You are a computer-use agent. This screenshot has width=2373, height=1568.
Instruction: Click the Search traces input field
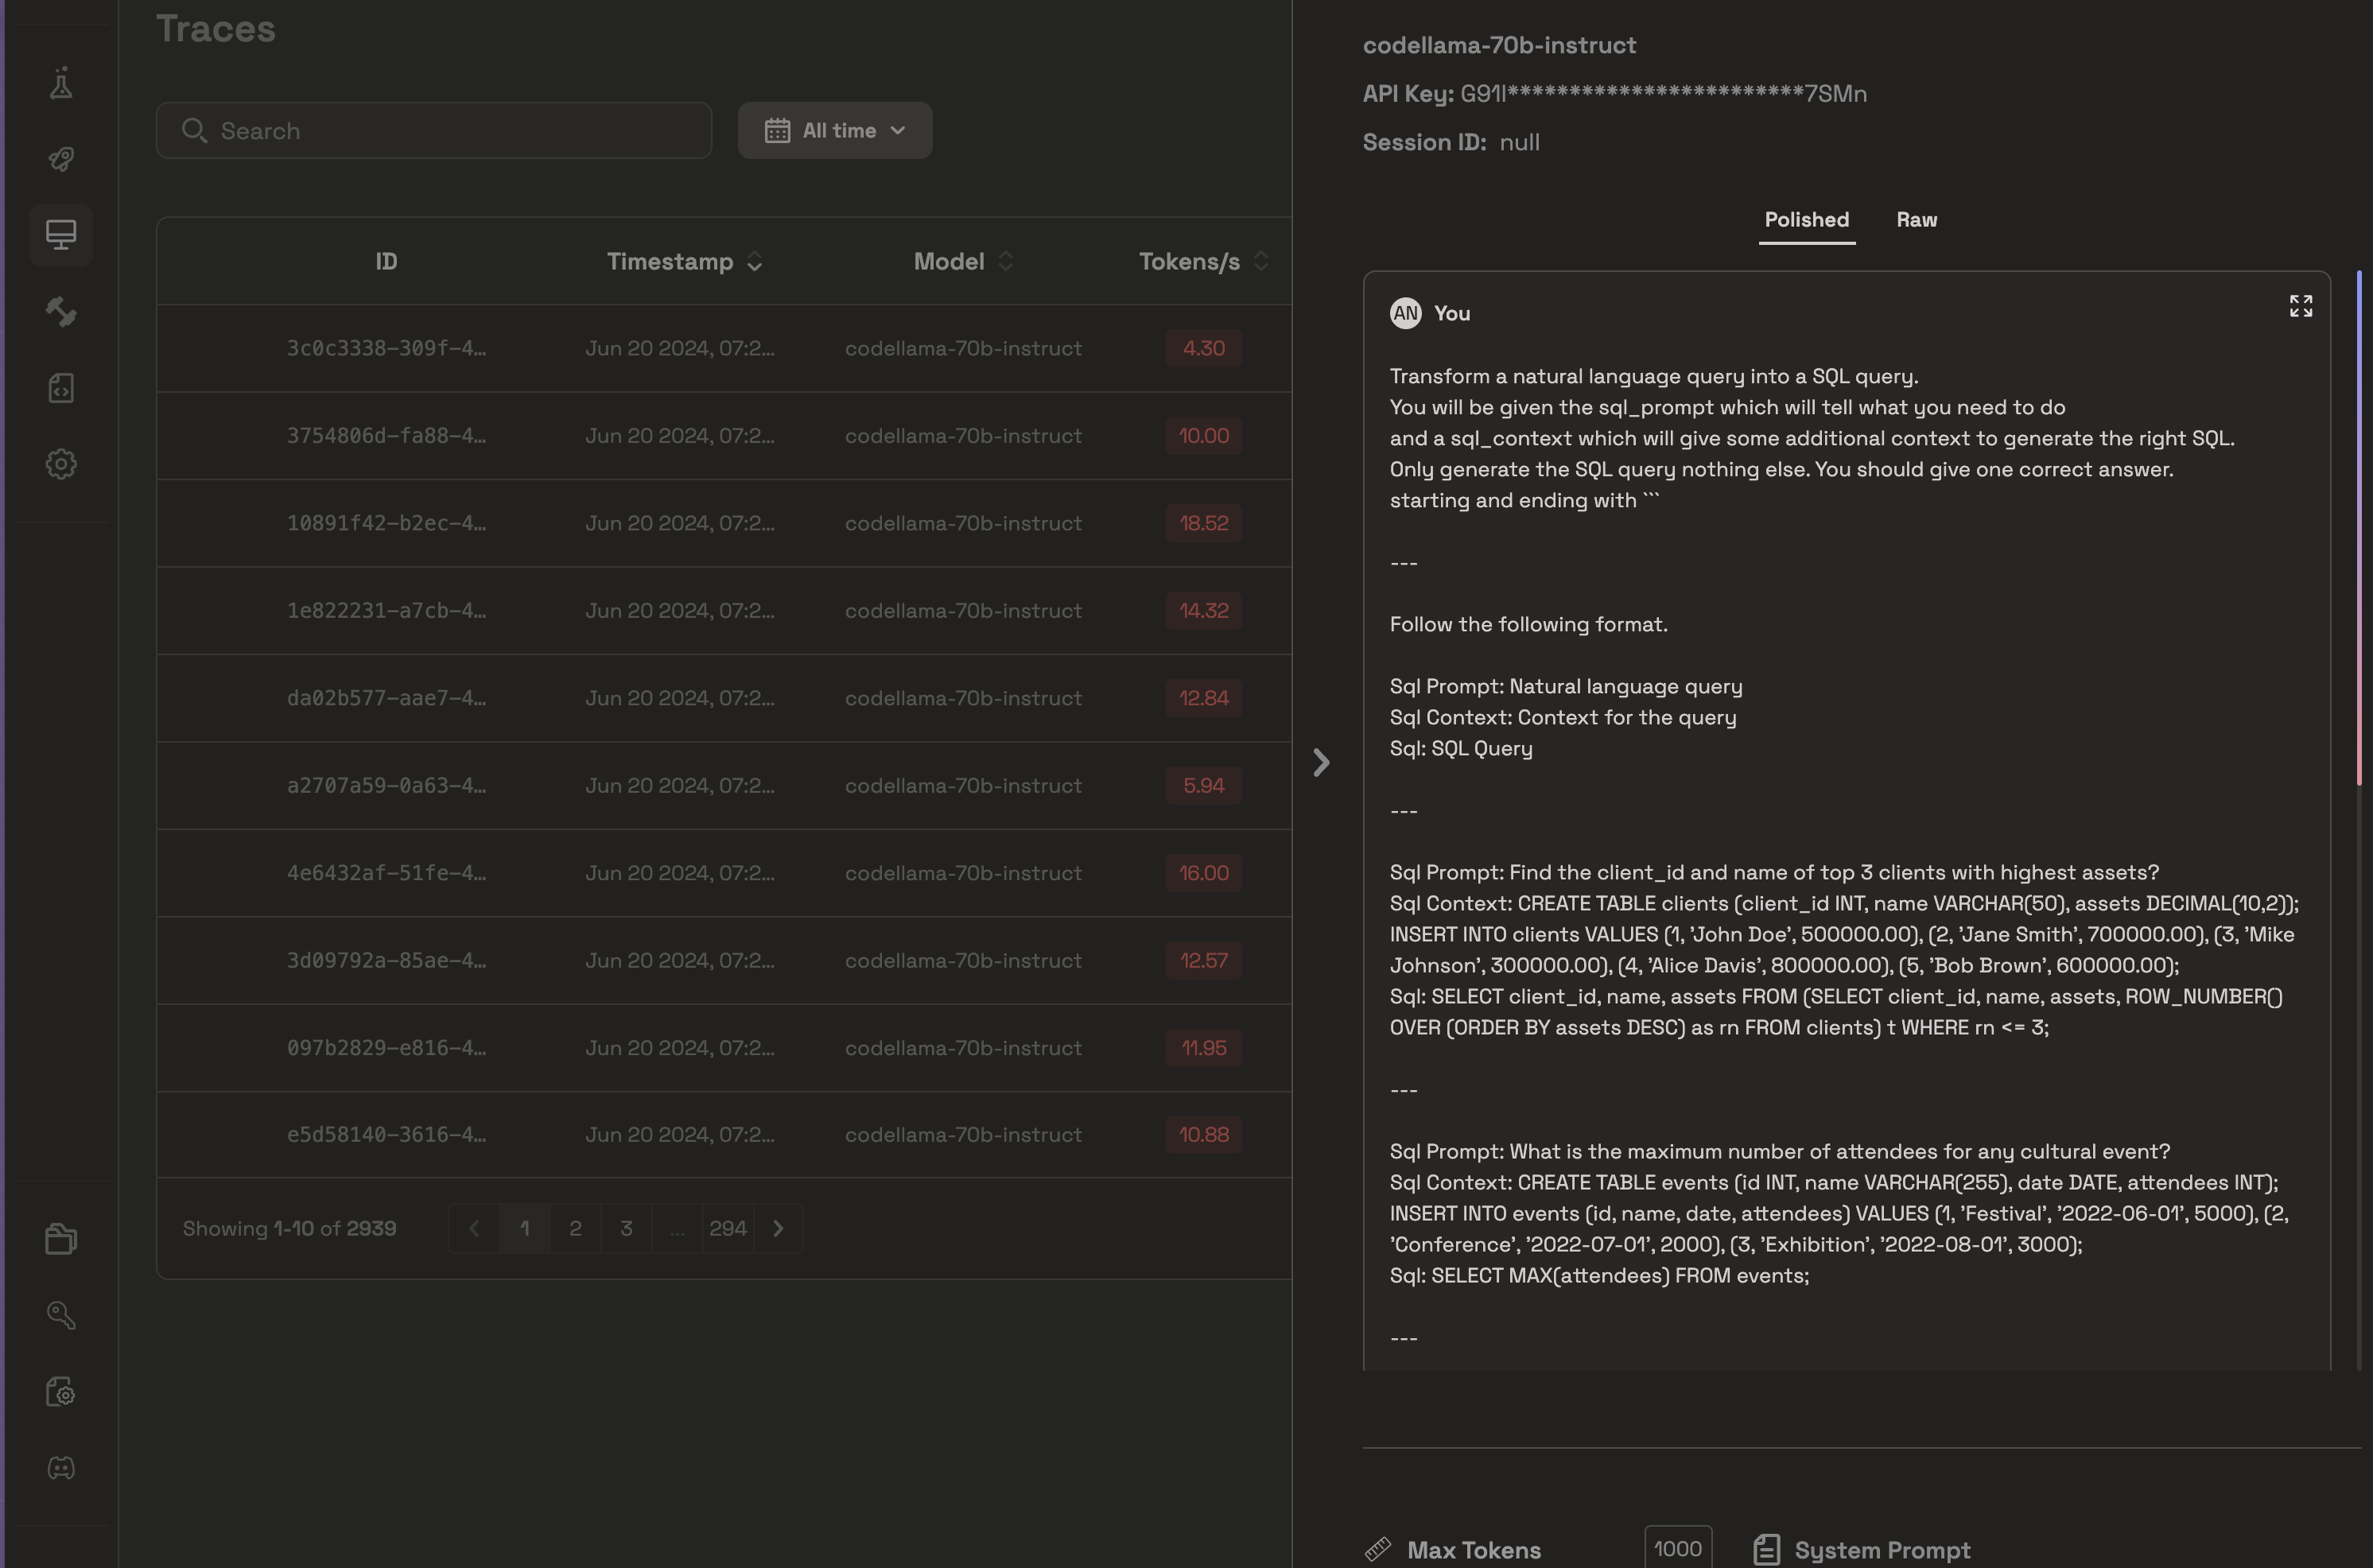[x=434, y=131]
